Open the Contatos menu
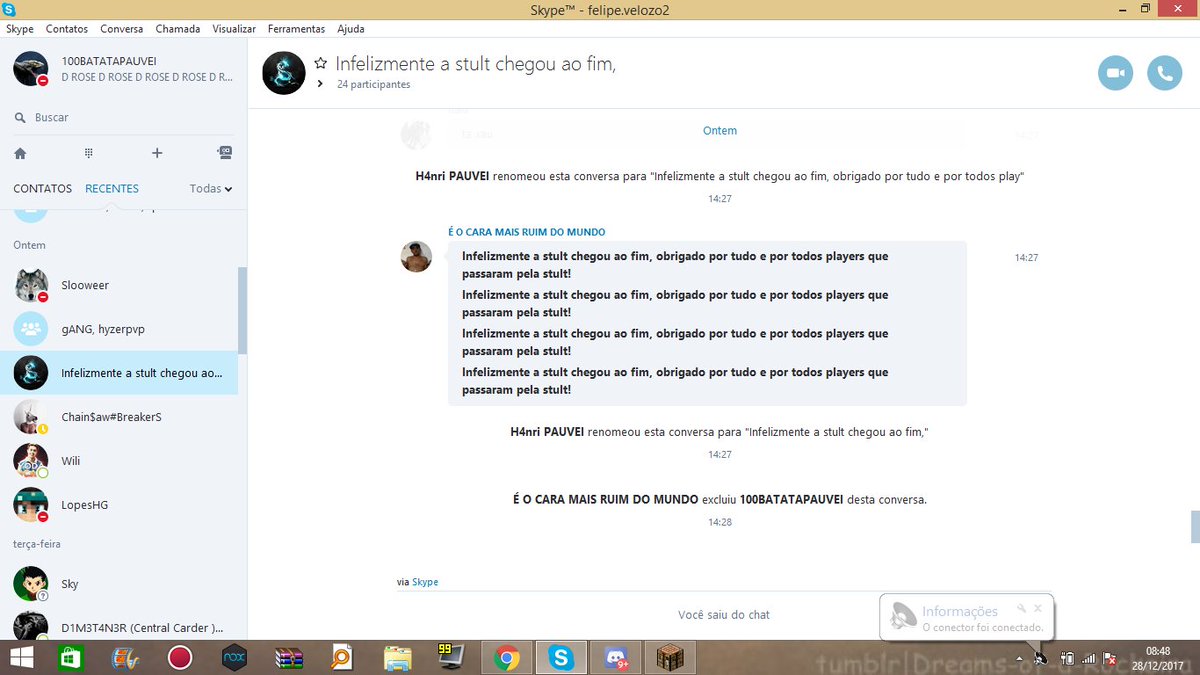This screenshot has height=675, width=1200. click(x=67, y=29)
